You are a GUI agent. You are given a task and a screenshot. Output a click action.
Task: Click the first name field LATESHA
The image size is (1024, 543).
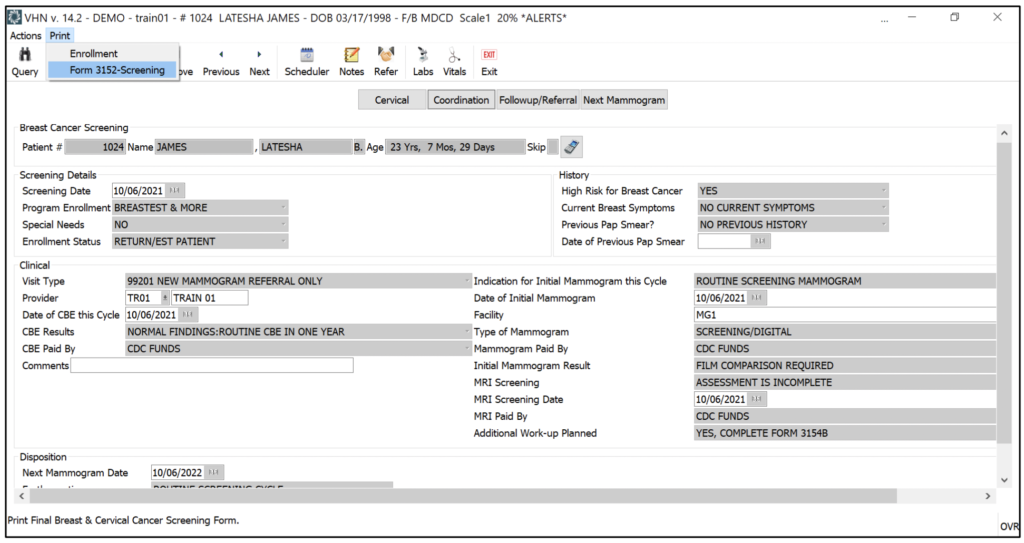(306, 147)
